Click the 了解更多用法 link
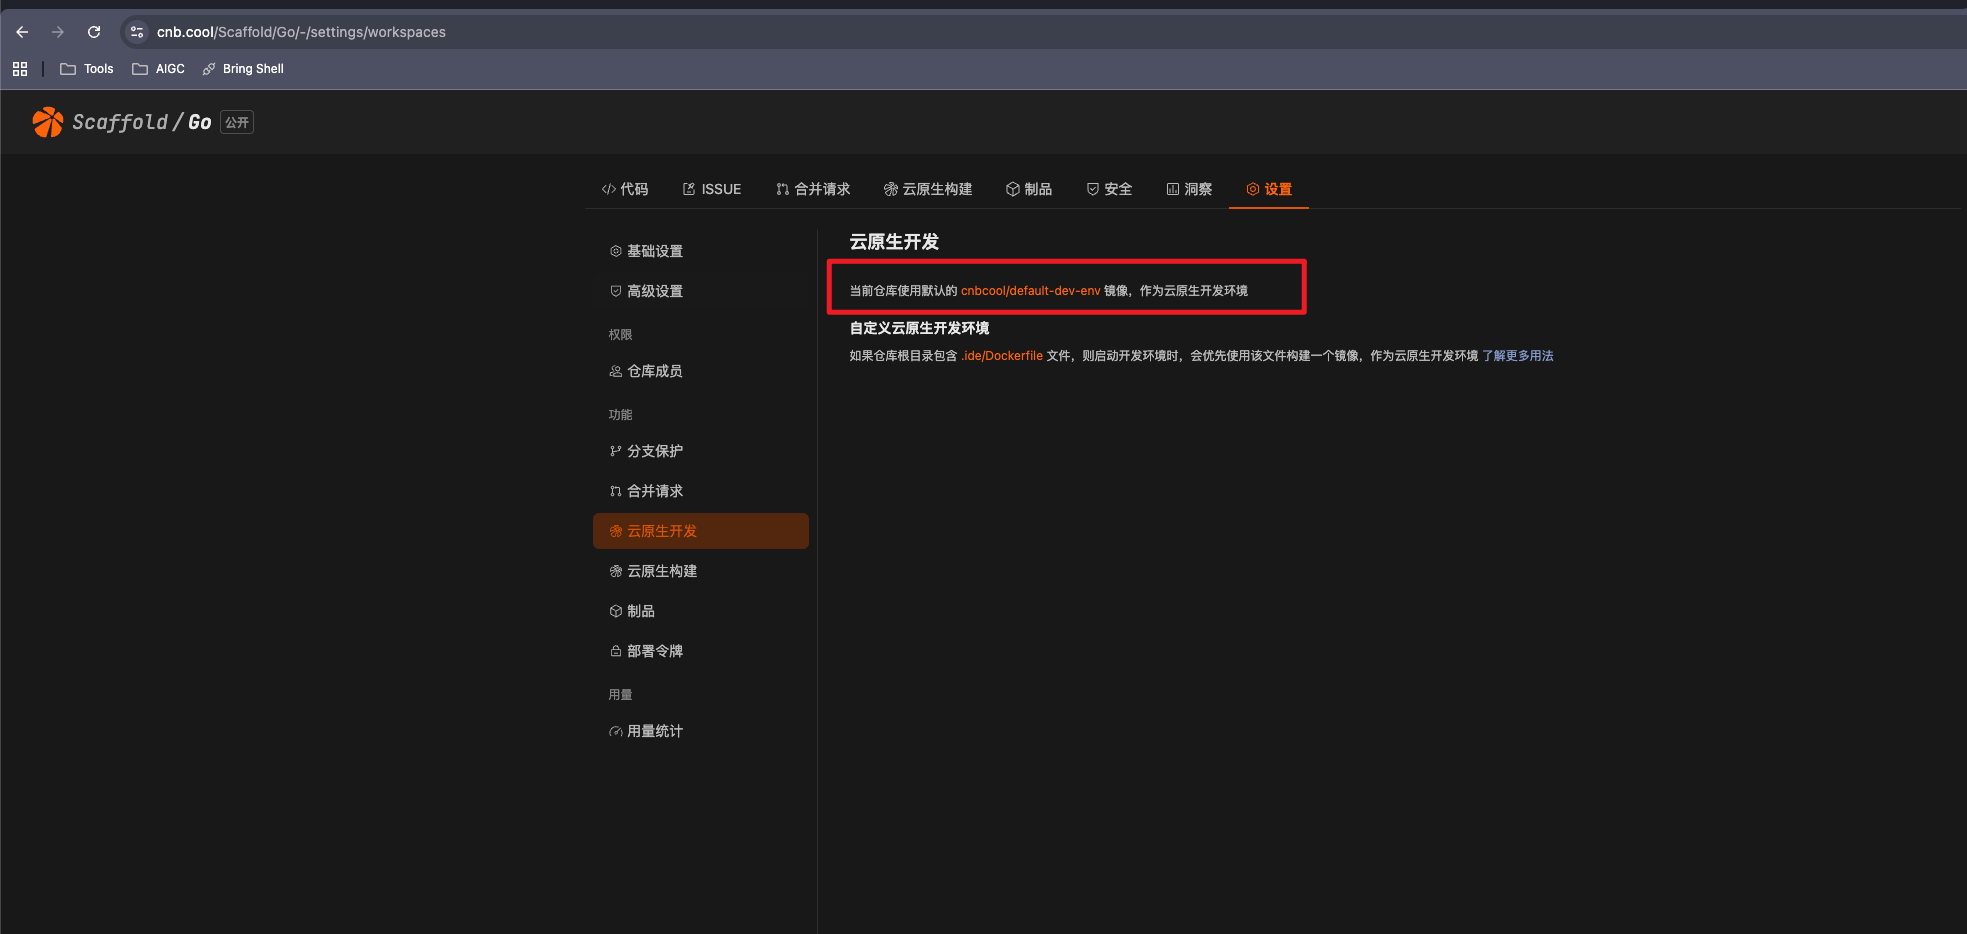1967x934 pixels. [1517, 356]
